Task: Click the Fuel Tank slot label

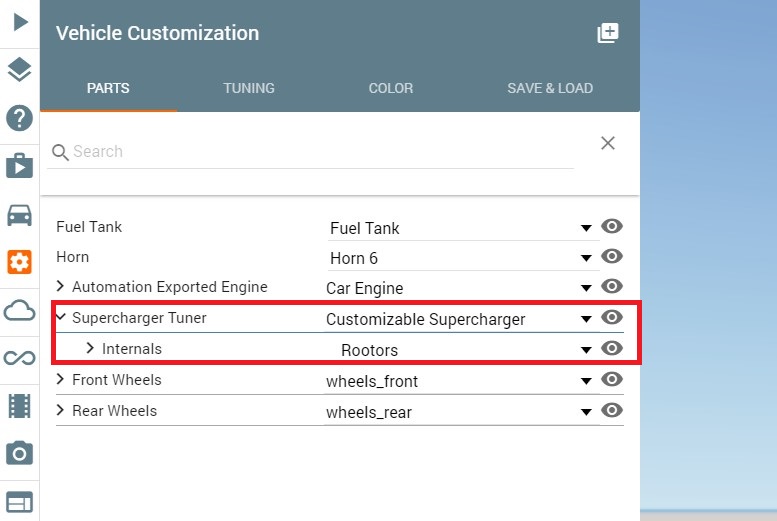Action: pos(89,227)
